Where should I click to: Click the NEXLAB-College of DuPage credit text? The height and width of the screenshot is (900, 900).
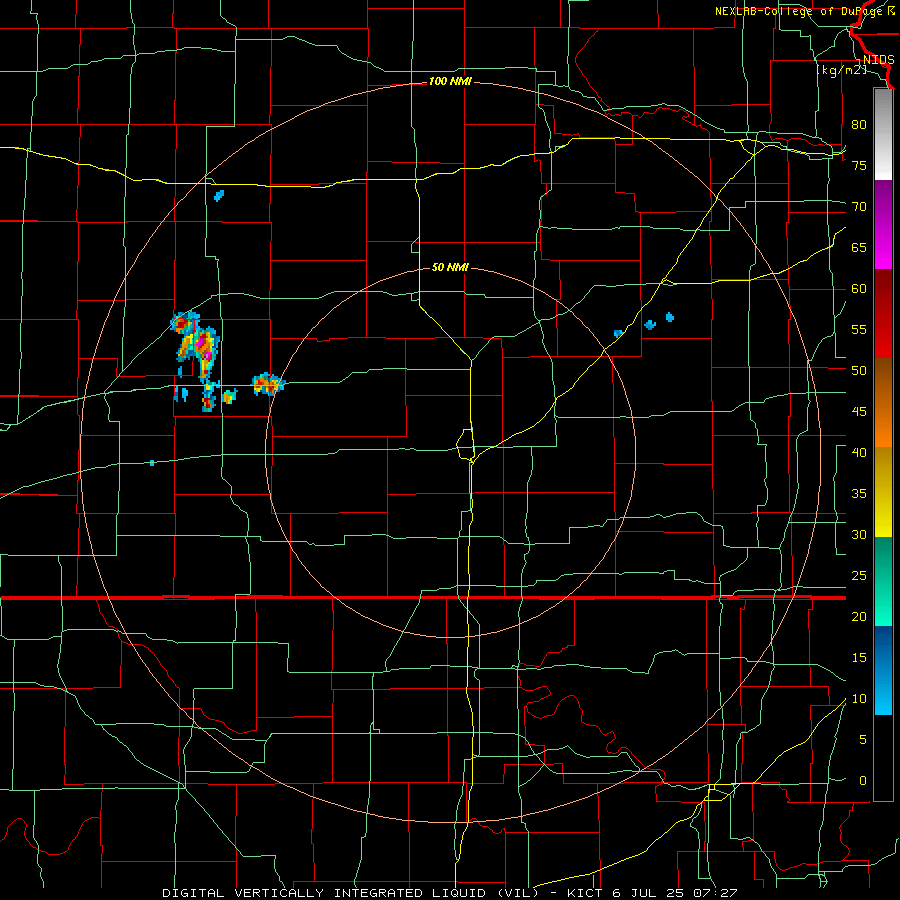[x=804, y=11]
